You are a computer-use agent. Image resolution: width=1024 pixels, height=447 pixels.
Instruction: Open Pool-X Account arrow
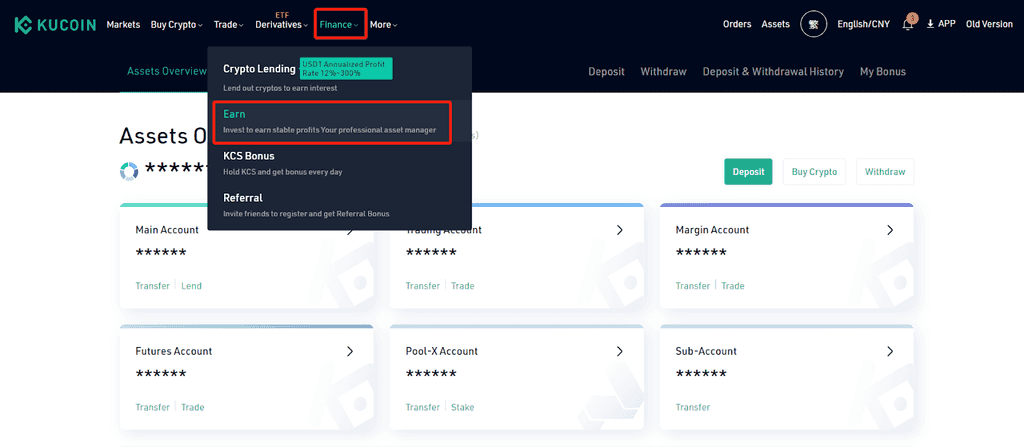[619, 352]
